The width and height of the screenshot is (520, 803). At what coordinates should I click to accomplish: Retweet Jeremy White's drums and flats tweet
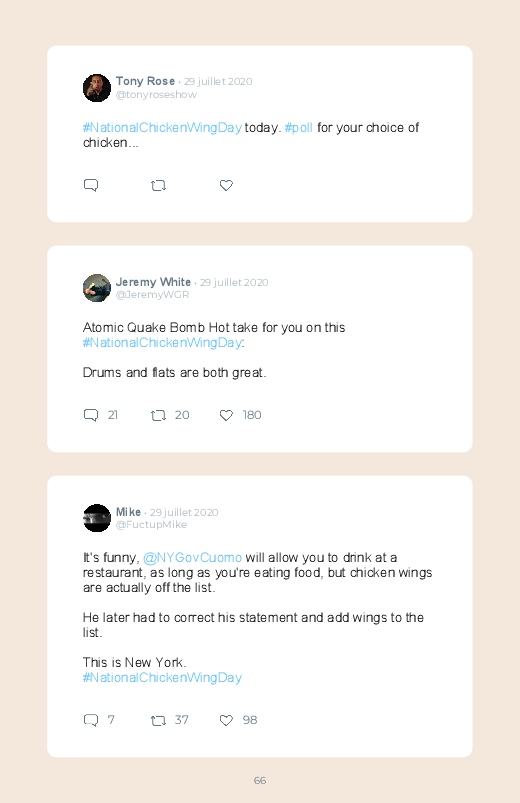click(158, 415)
